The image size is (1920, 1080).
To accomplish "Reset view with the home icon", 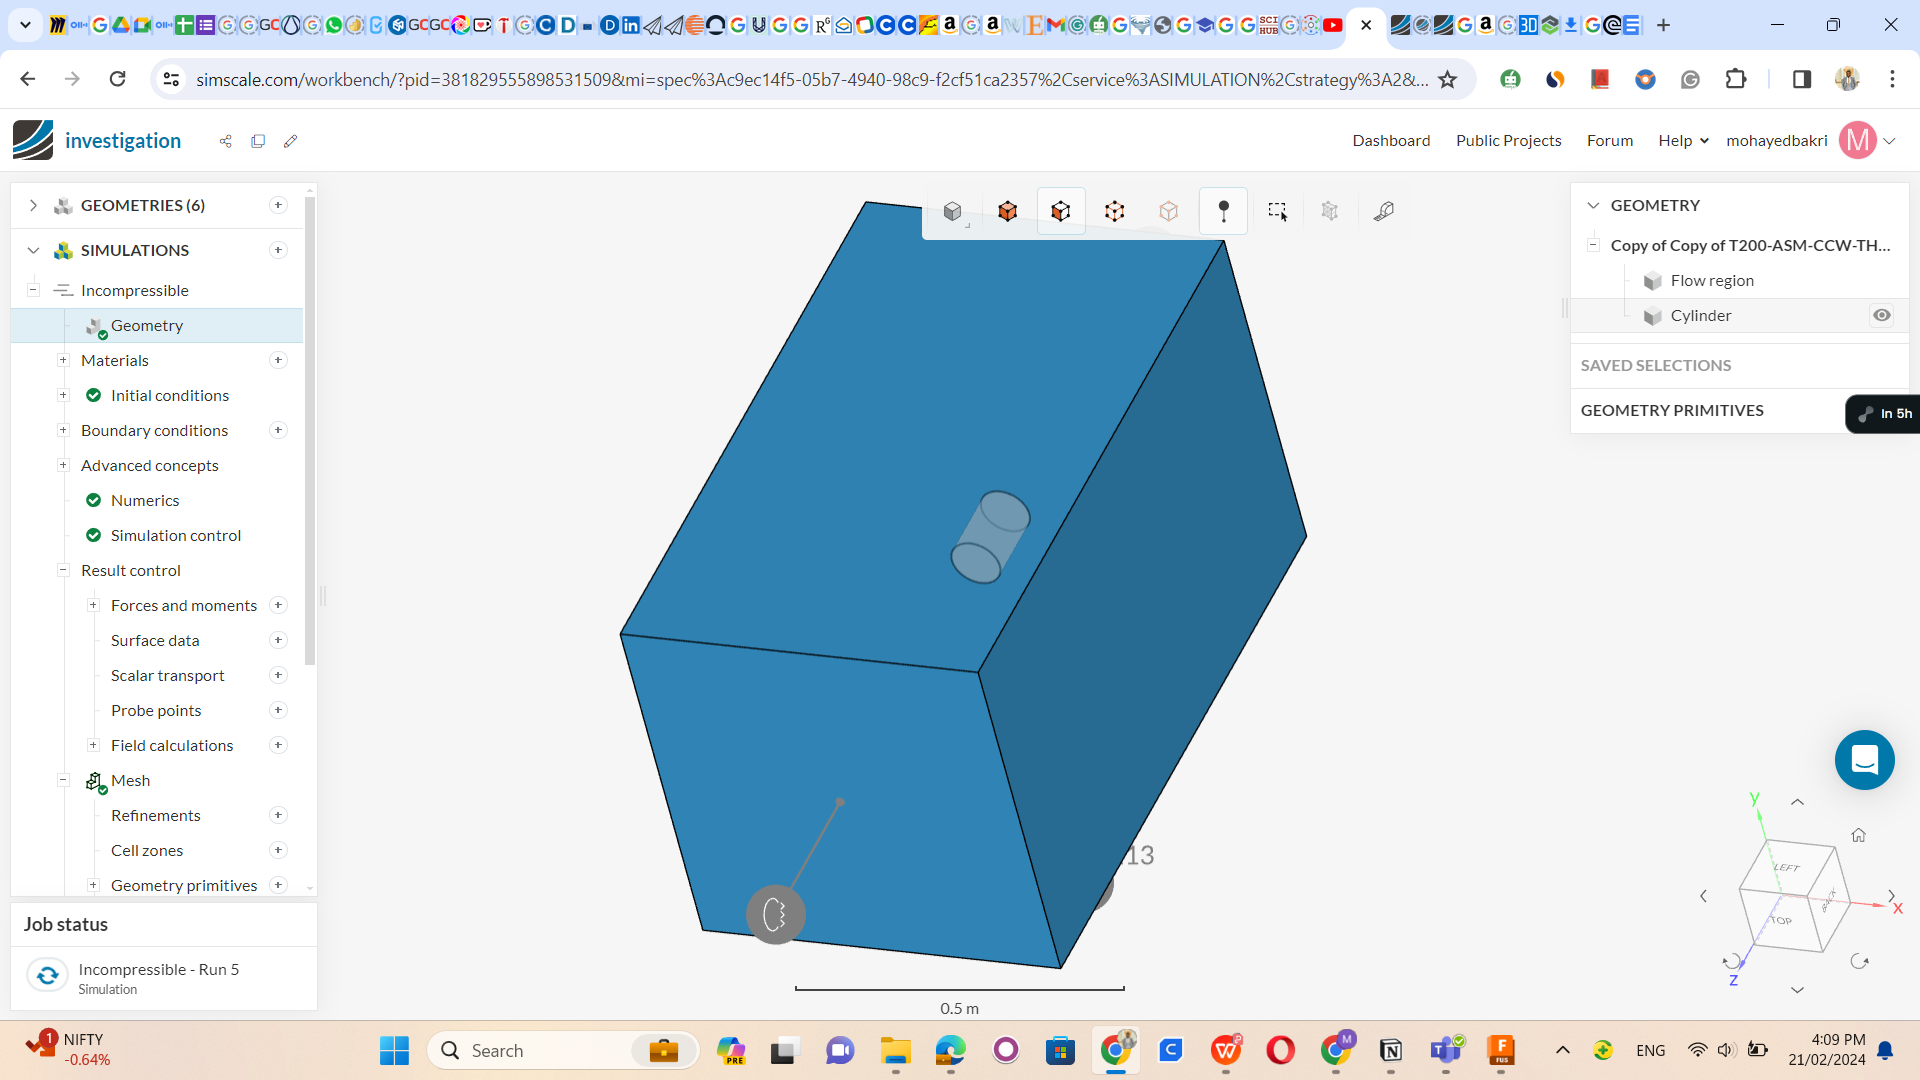I will point(1858,835).
